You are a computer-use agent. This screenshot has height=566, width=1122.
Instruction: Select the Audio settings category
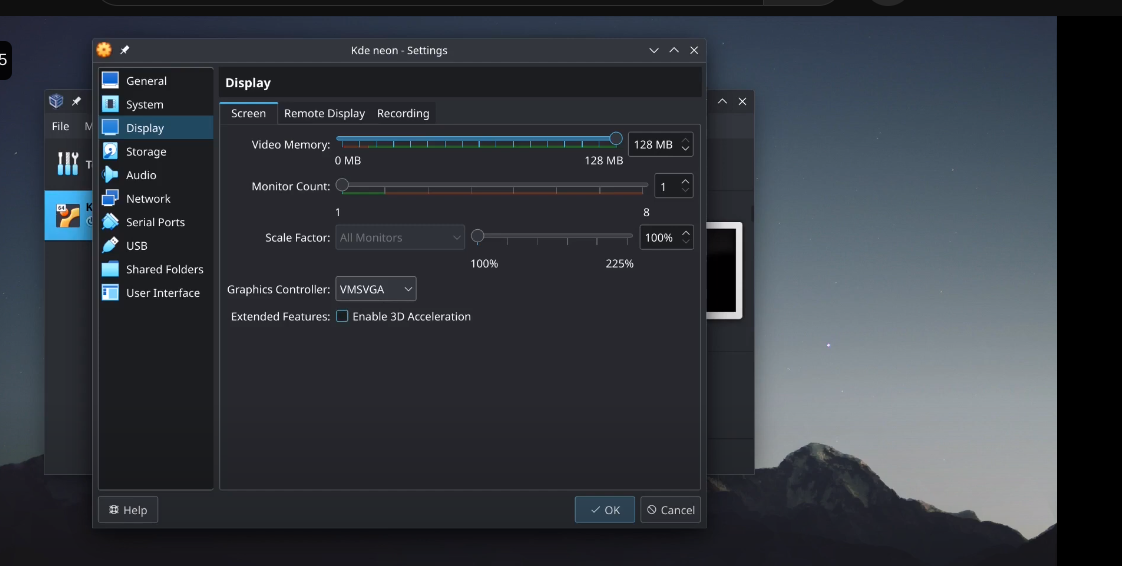pos(141,175)
